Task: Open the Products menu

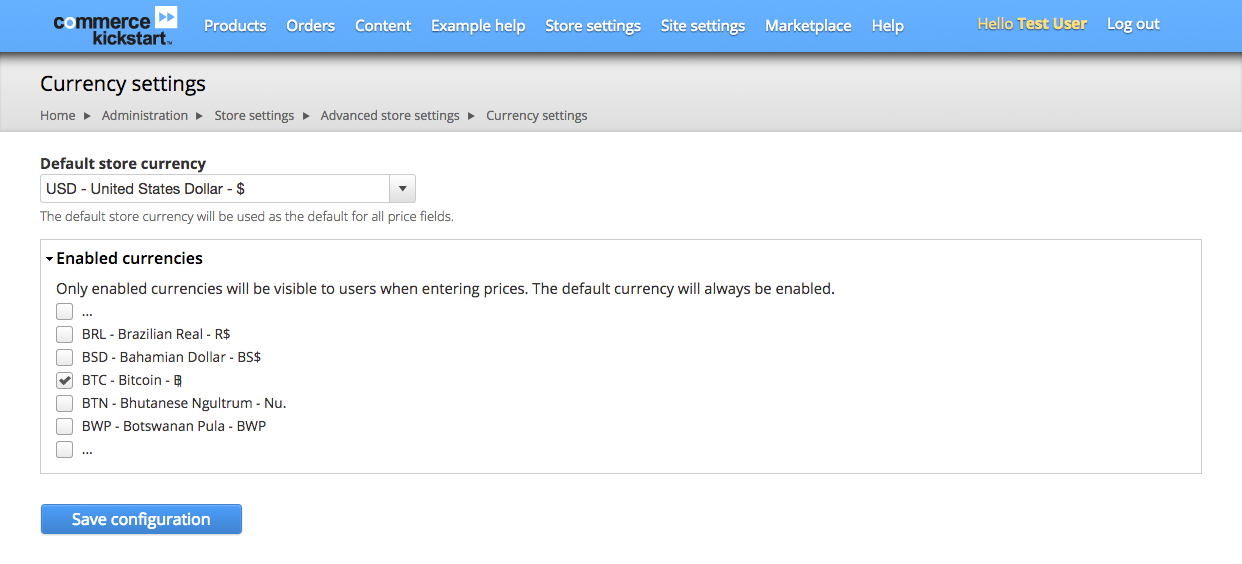Action: [235, 25]
